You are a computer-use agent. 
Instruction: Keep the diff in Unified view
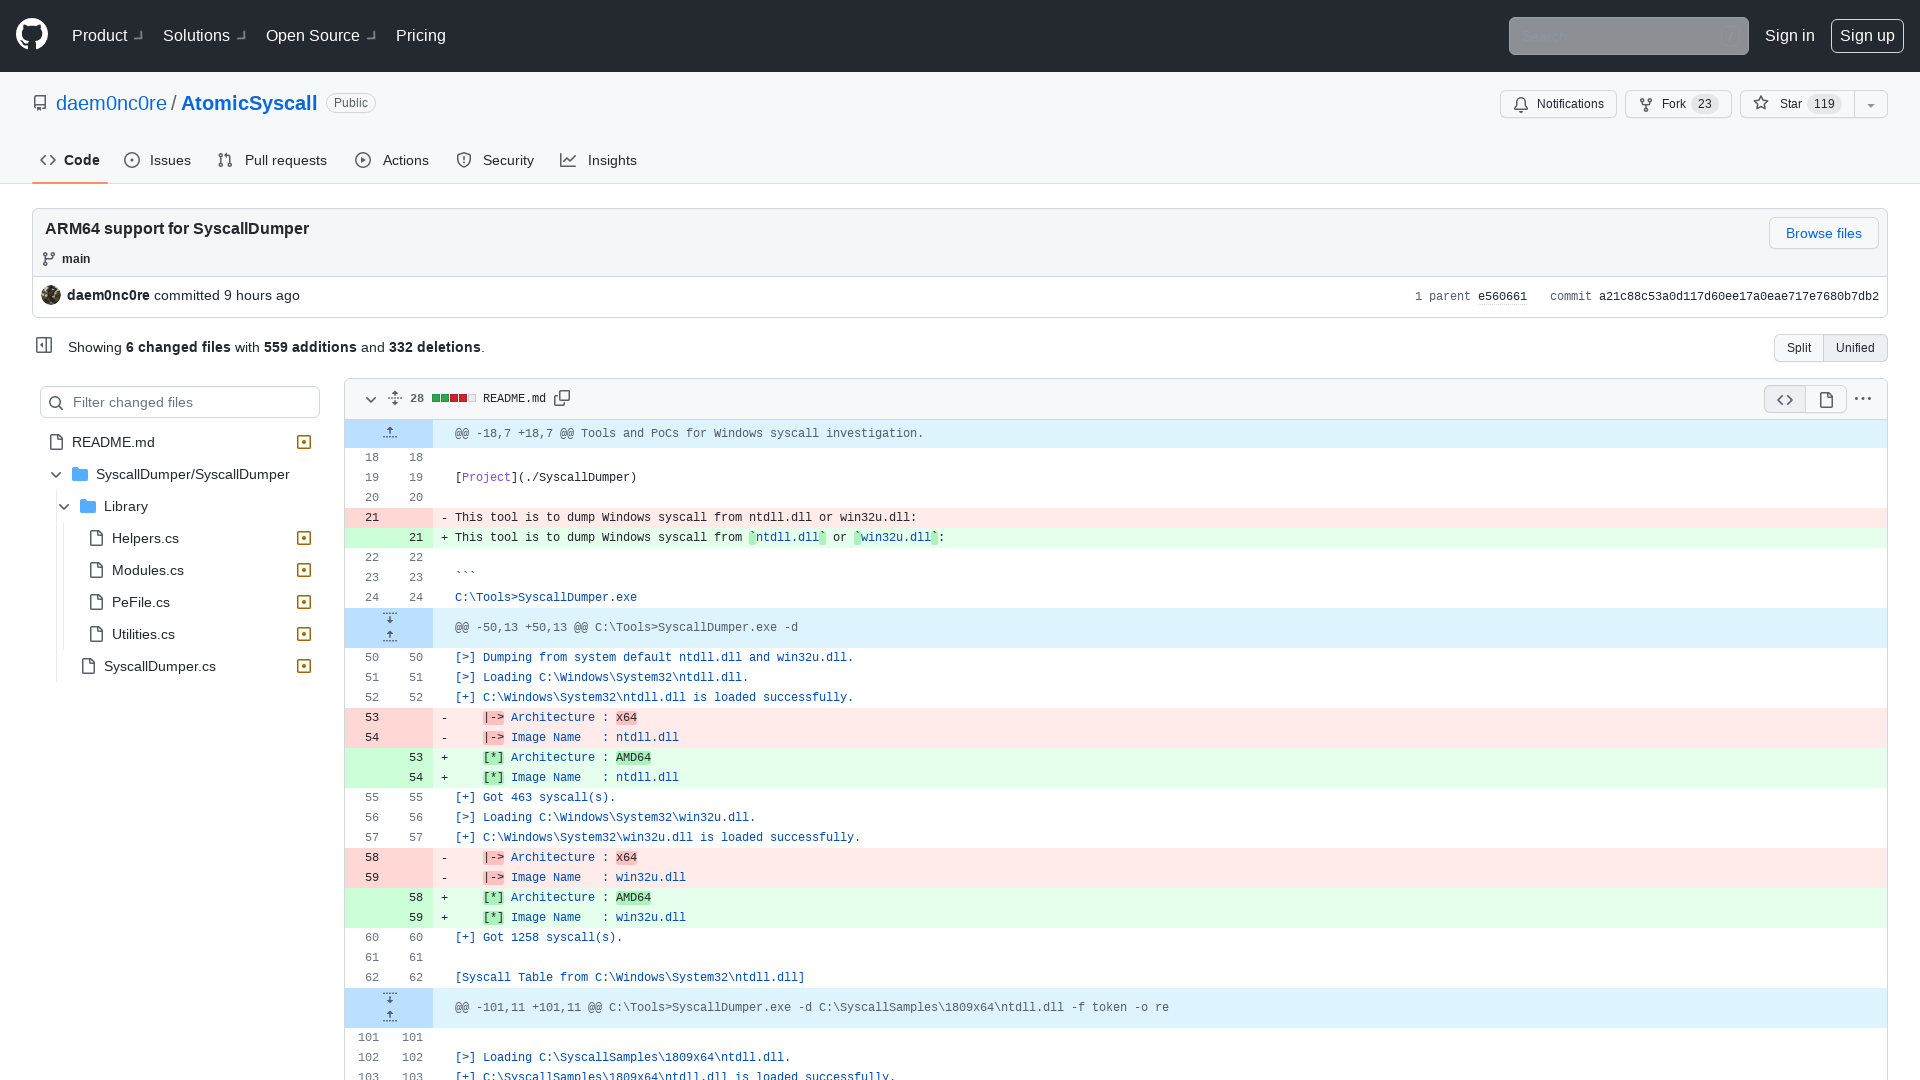click(x=1855, y=347)
